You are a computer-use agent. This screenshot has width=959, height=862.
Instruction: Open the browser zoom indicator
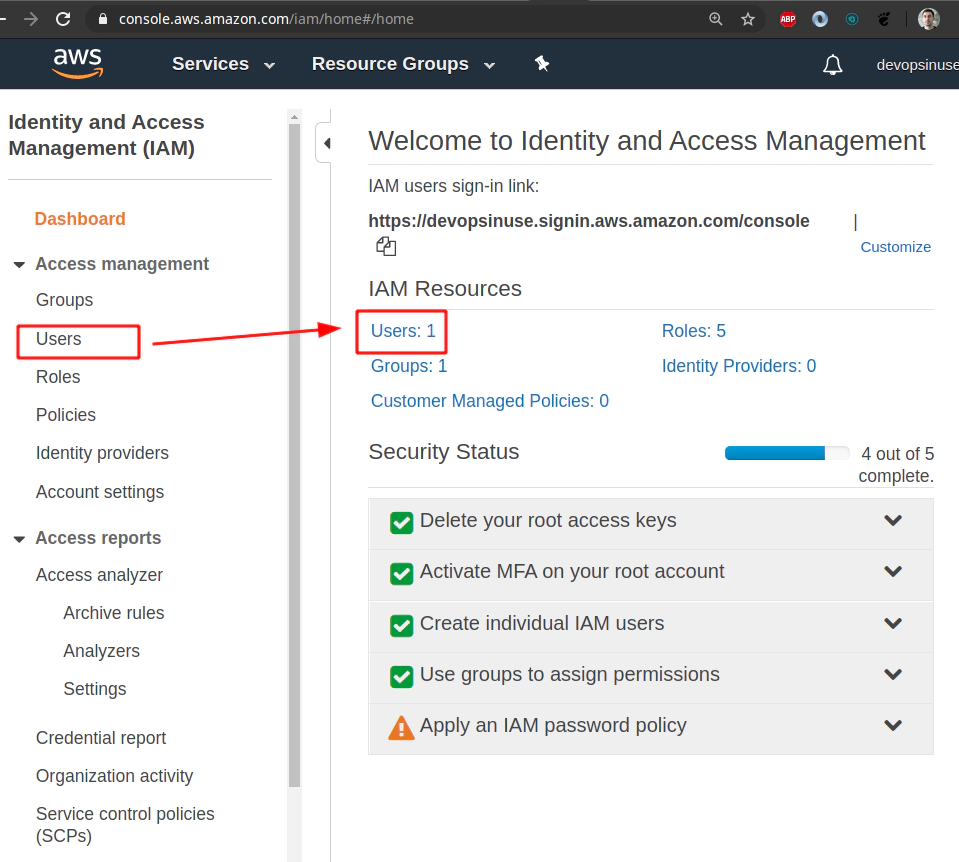(x=716, y=20)
